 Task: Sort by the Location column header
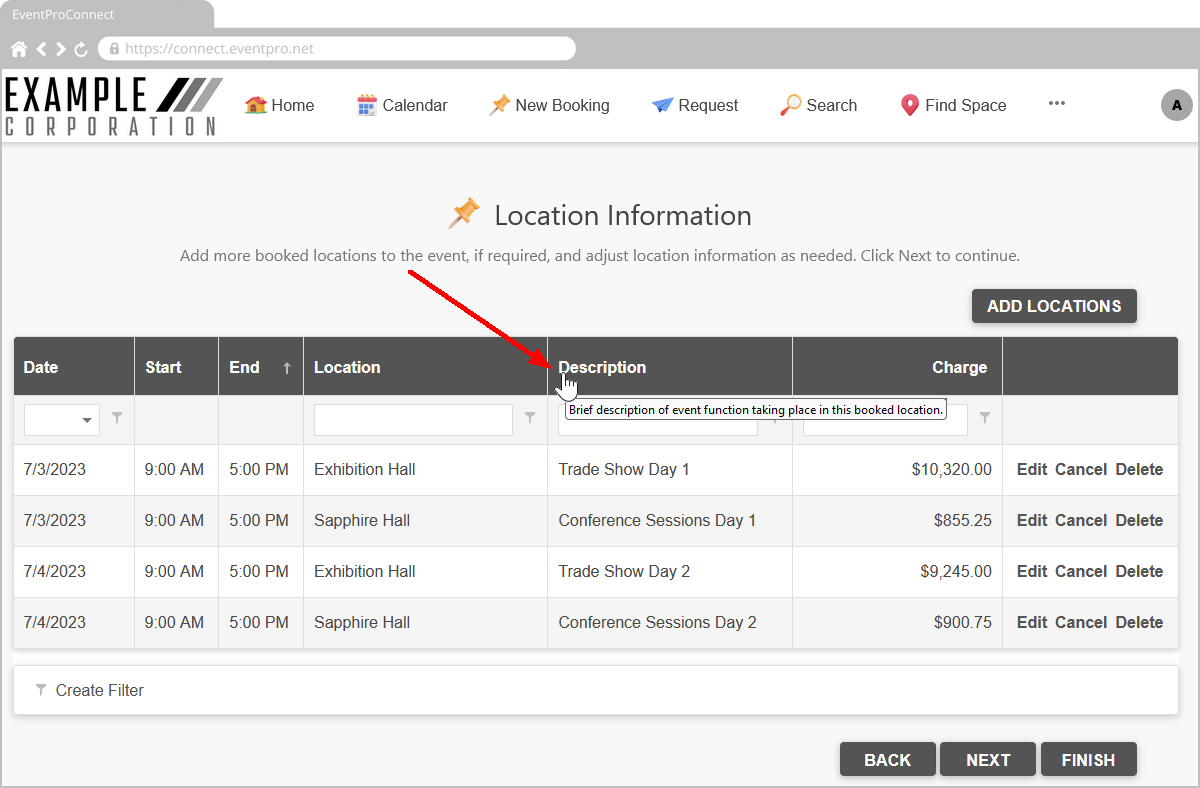coord(425,367)
